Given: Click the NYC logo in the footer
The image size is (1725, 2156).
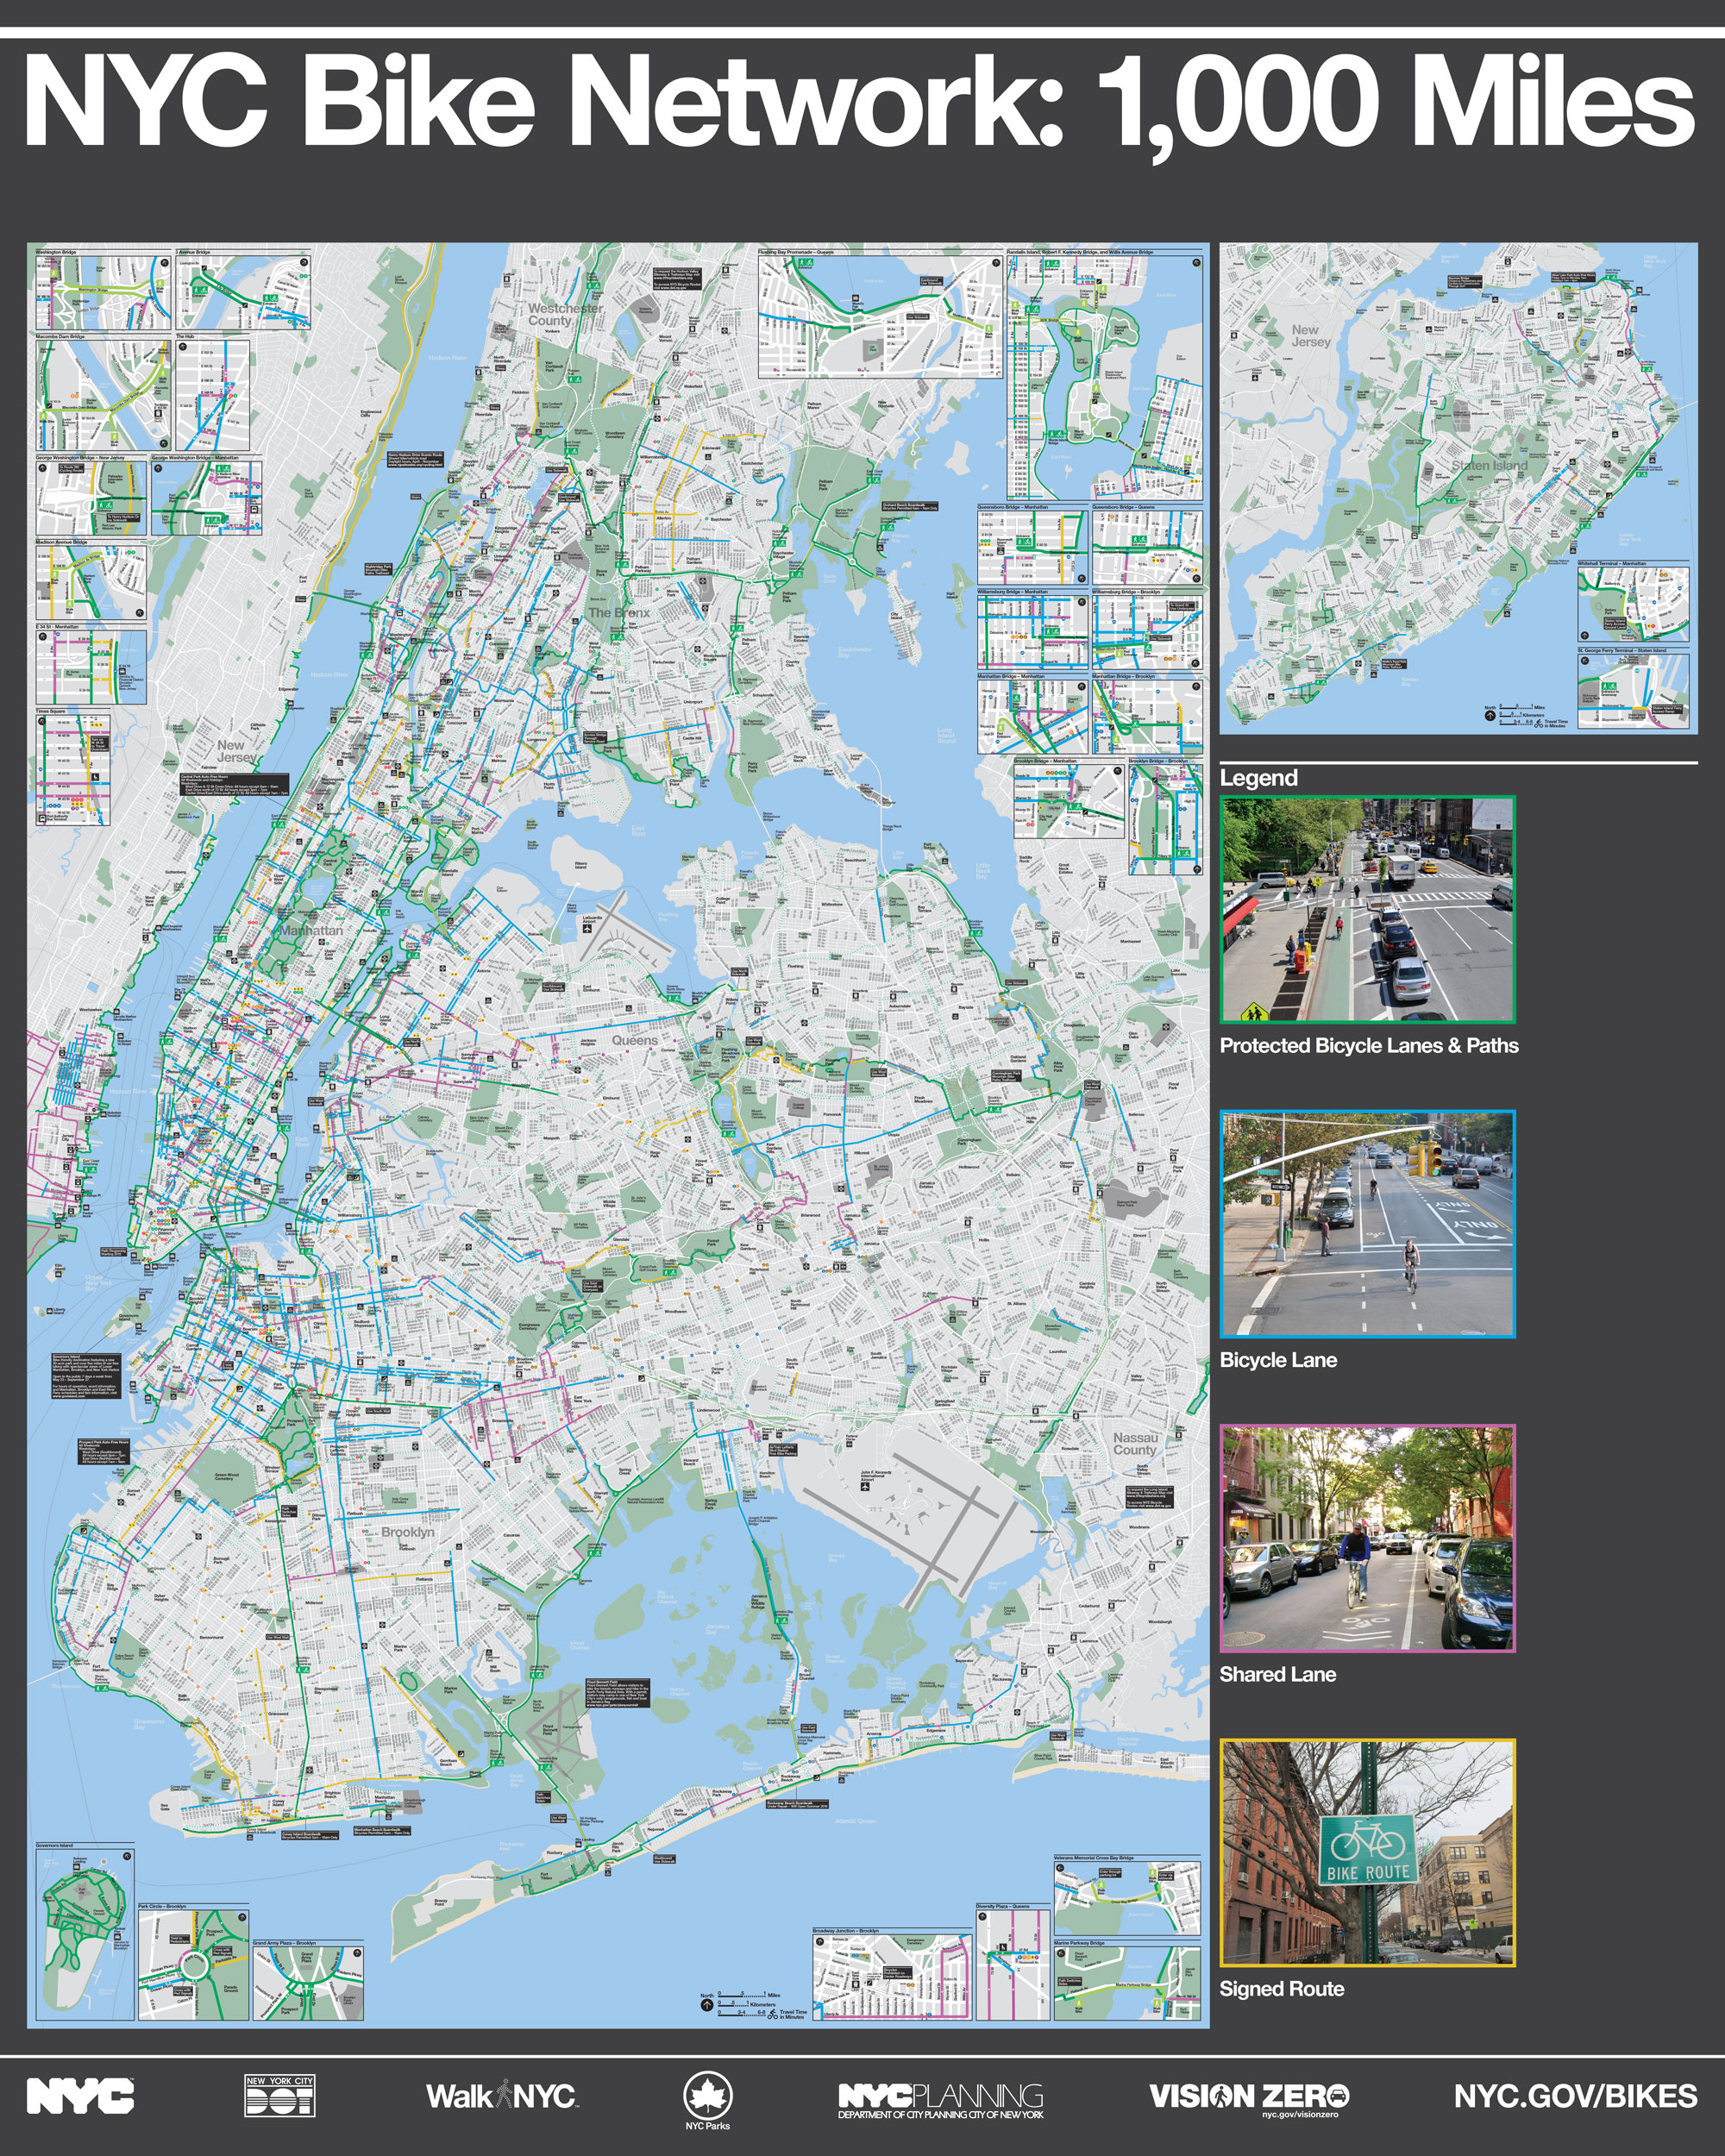Looking at the screenshot, I should pos(80,2096).
